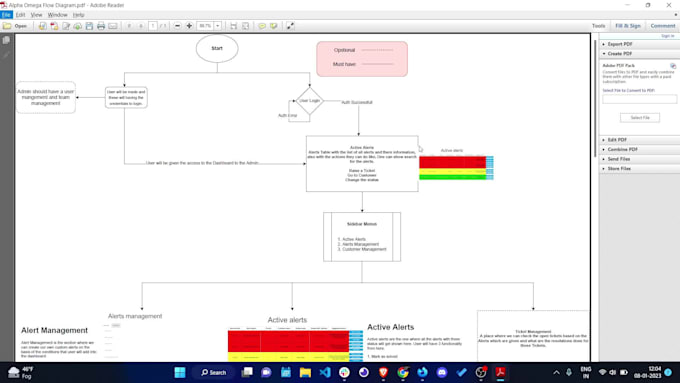Image resolution: width=680 pixels, height=383 pixels.
Task: Open Google Chrome from taskbar
Action: (403, 373)
